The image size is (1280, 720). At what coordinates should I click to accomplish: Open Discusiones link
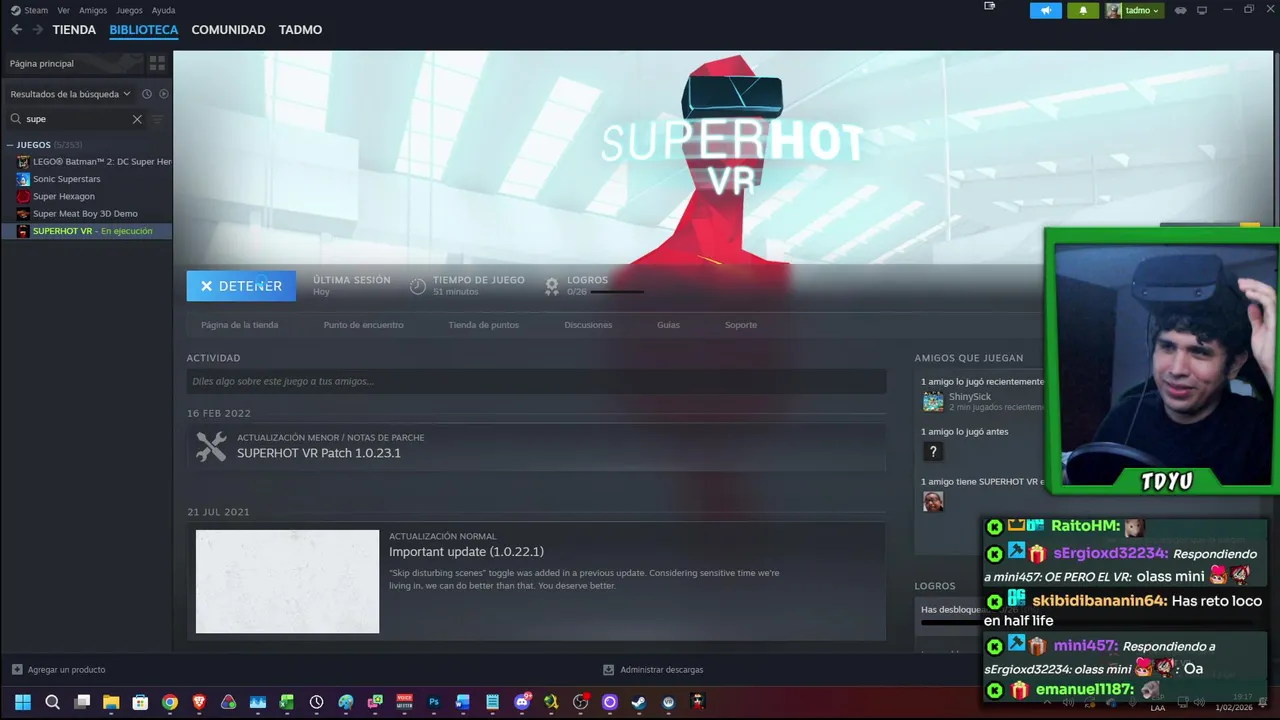(x=588, y=325)
